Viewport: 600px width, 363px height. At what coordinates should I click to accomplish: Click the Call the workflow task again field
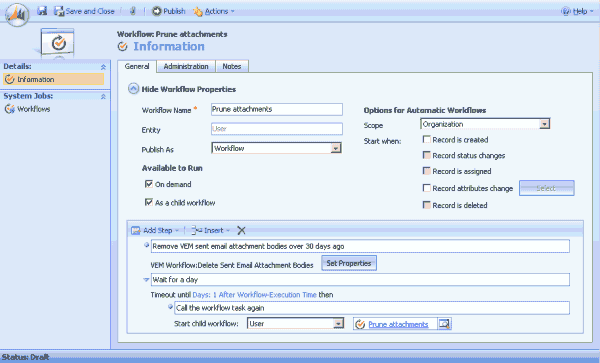tap(372, 308)
